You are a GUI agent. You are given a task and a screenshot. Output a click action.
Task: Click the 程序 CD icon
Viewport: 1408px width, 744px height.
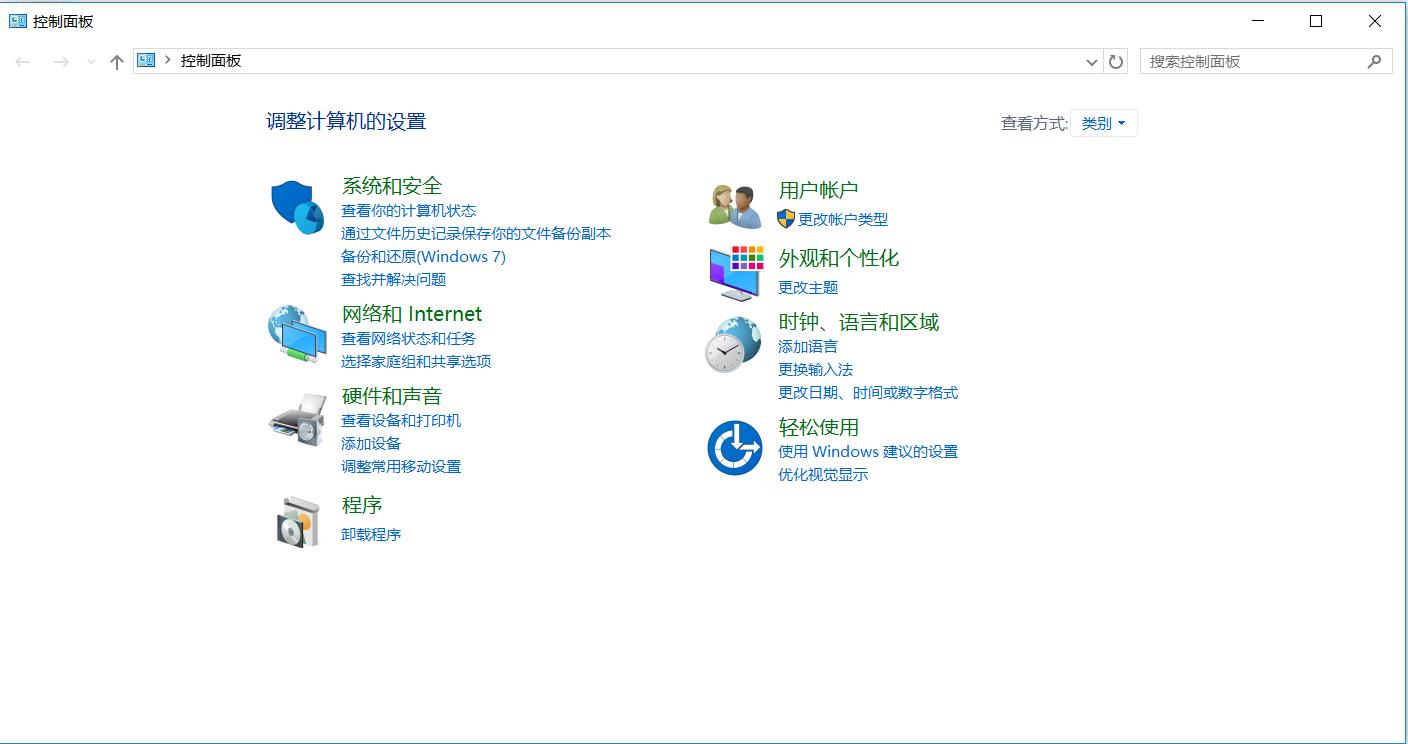(296, 519)
